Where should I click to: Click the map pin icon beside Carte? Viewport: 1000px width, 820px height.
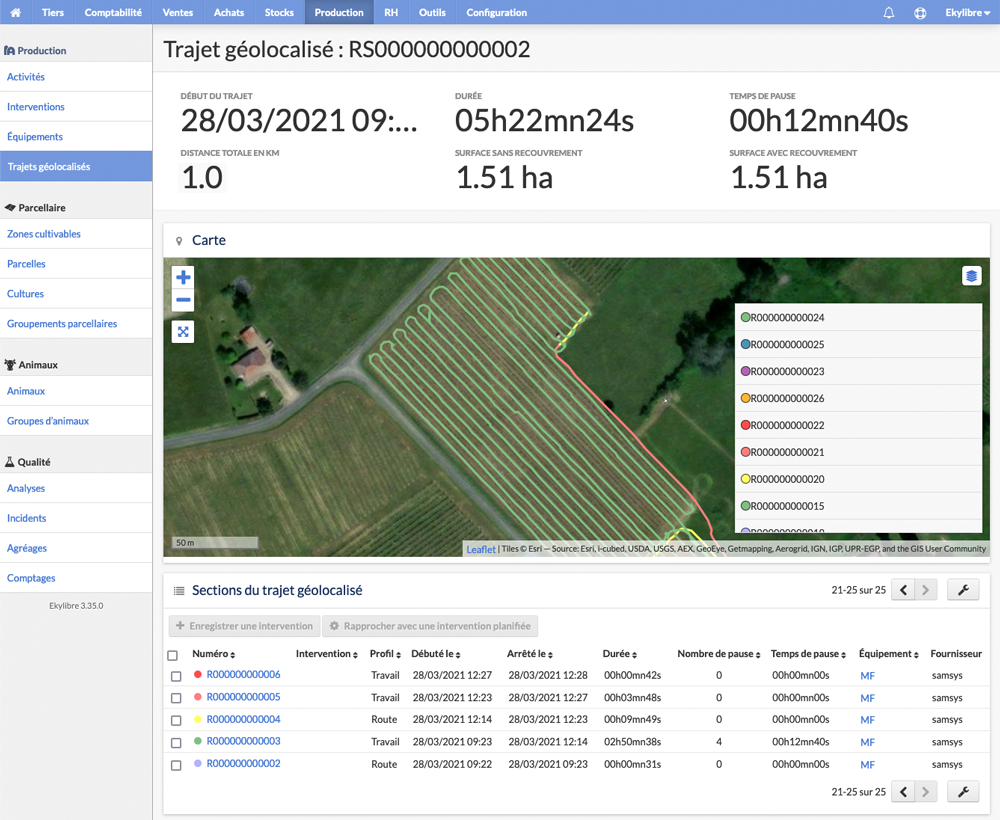(179, 240)
